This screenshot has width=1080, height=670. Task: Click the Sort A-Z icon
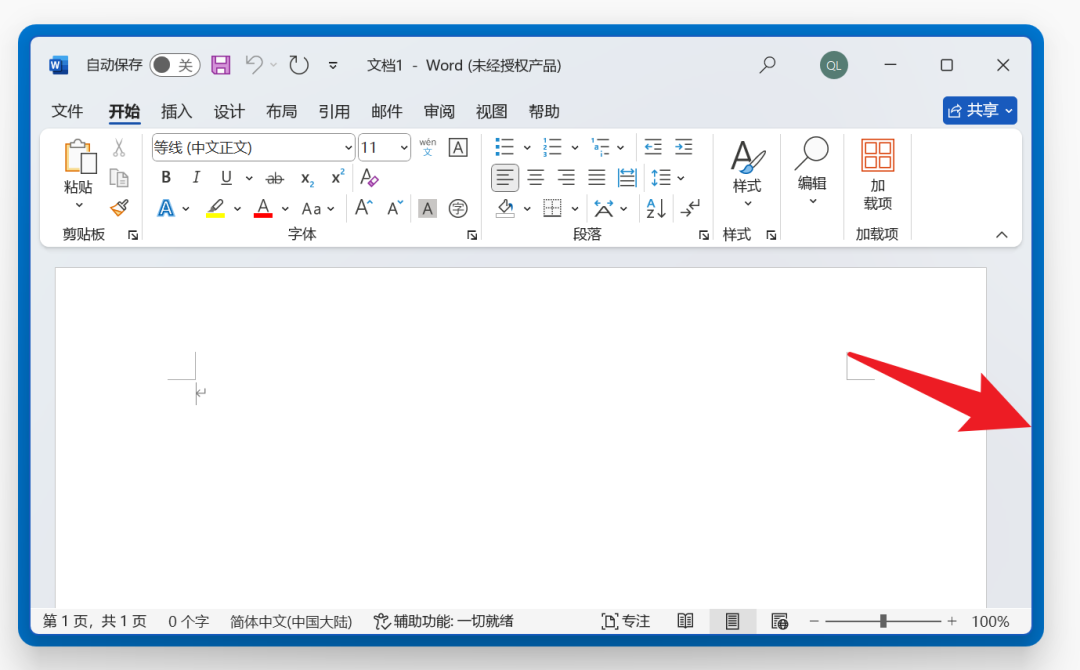coord(656,208)
